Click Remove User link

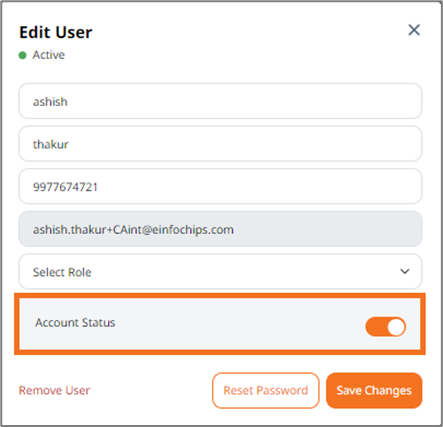[x=54, y=390]
